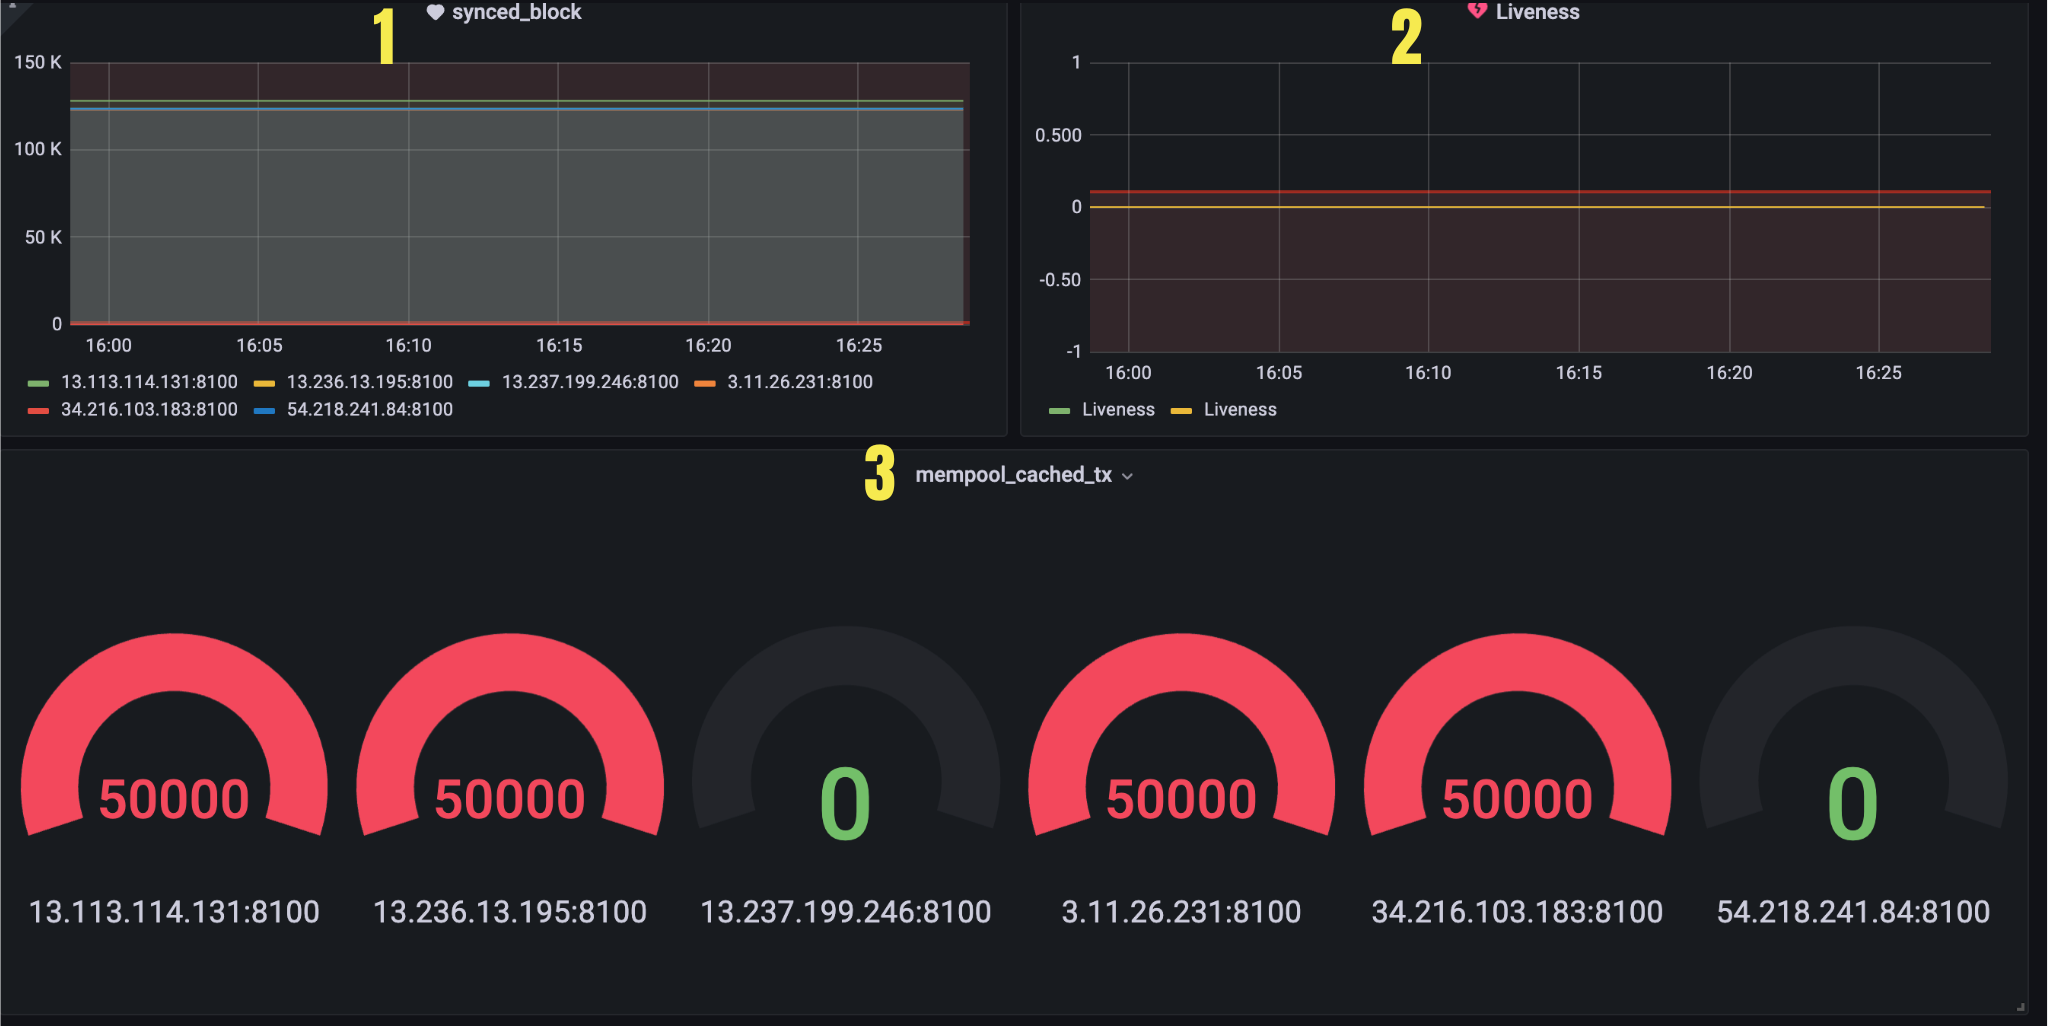Toggle 13.236.13.195:8100 series label in synced_block legend
2048x1026 pixels.
(369, 382)
